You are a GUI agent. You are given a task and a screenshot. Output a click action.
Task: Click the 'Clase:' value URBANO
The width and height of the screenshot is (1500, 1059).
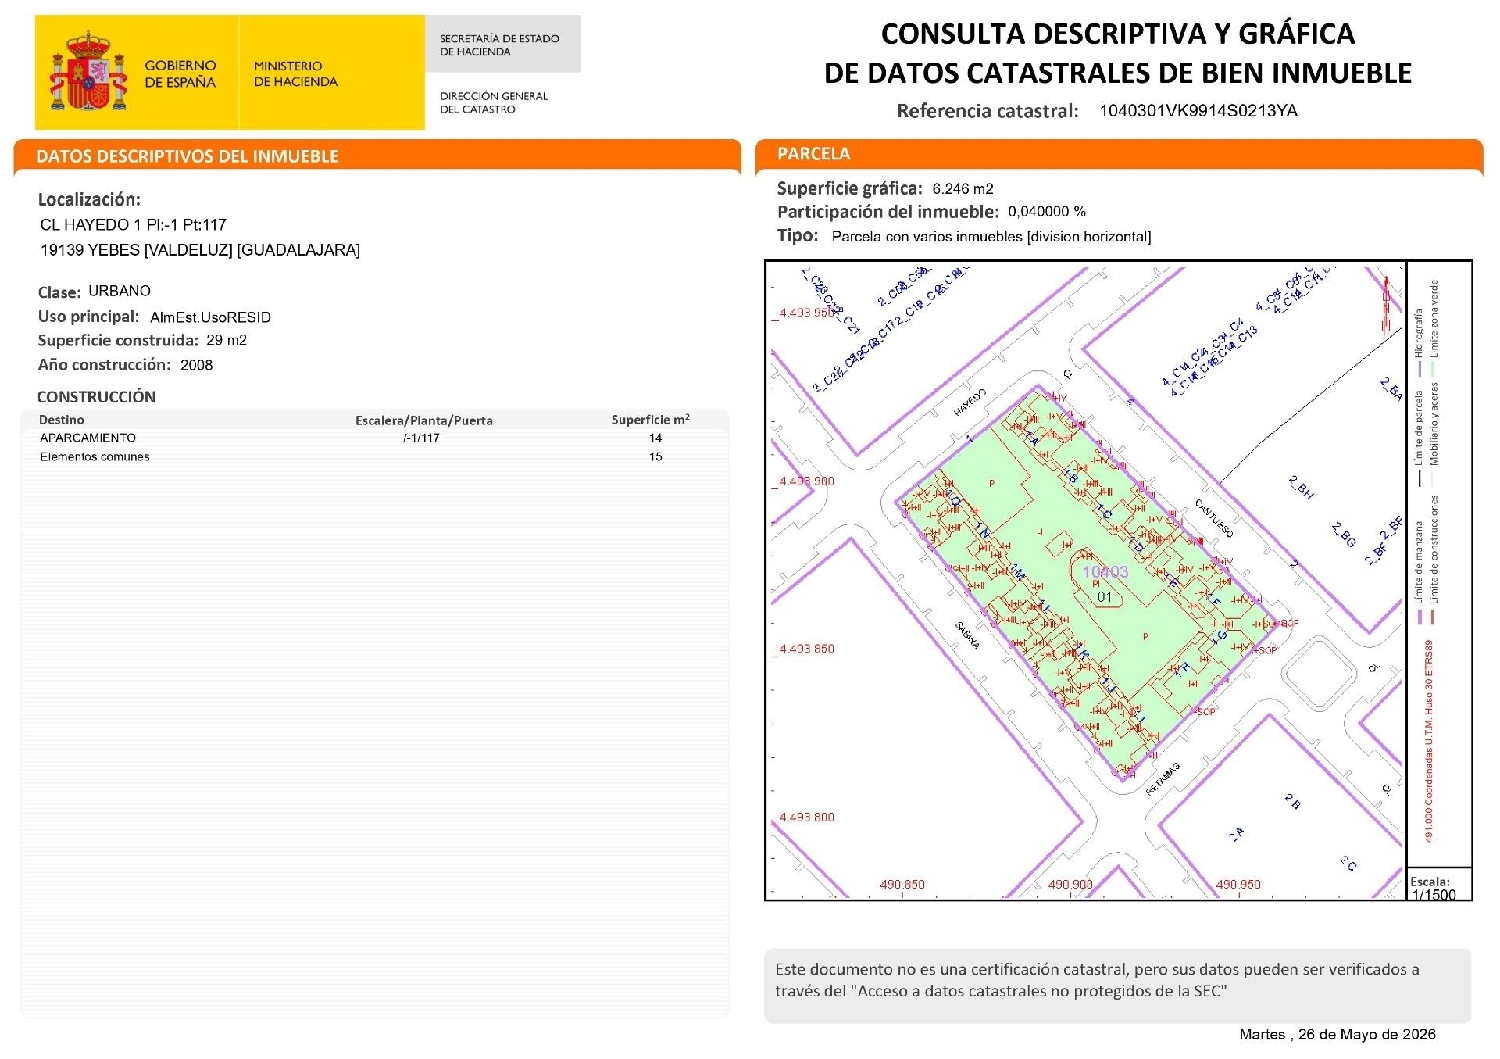(x=119, y=291)
